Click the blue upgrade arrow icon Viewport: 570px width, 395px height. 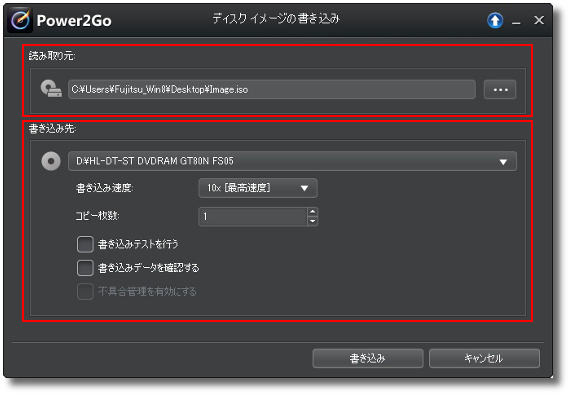[495, 20]
